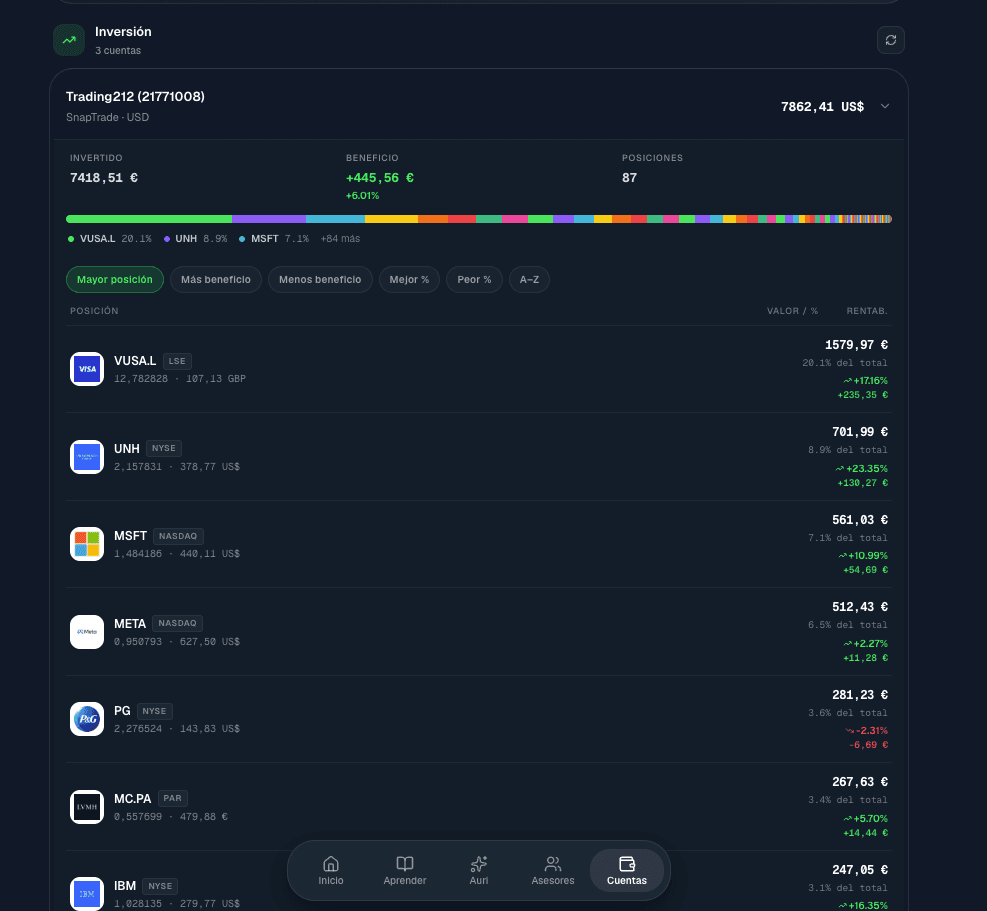Open the PG position name
The width and height of the screenshot is (987, 911).
pyautogui.click(x=122, y=711)
